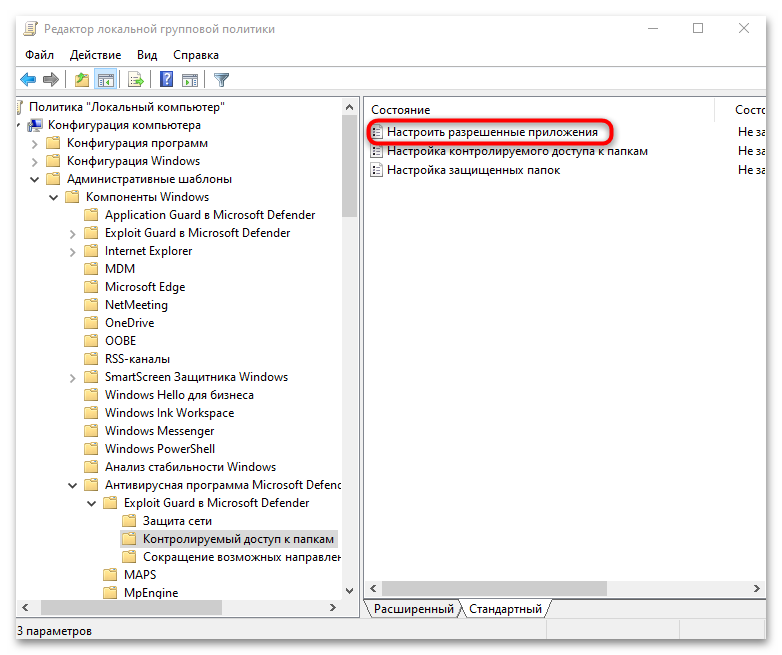
Task: Click the policy icon beside Настройка защищенных папок
Action: (377, 170)
